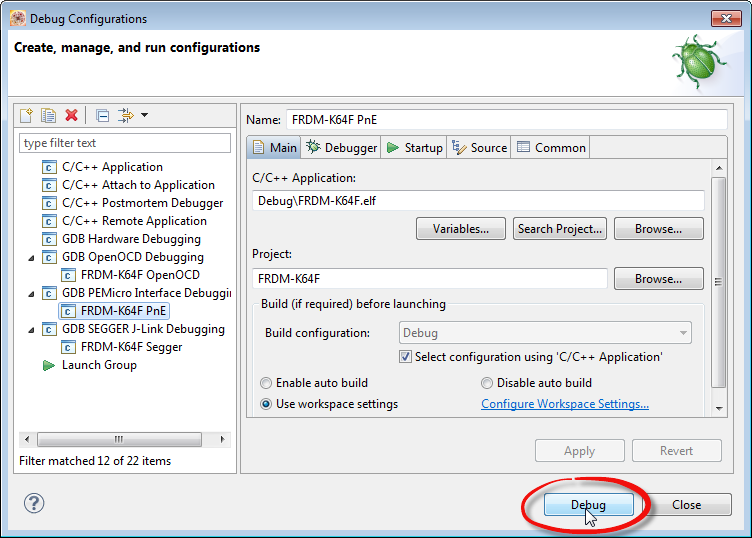Image resolution: width=752 pixels, height=538 pixels.
Task: Select the Enable auto build radio button
Action: click(x=266, y=383)
